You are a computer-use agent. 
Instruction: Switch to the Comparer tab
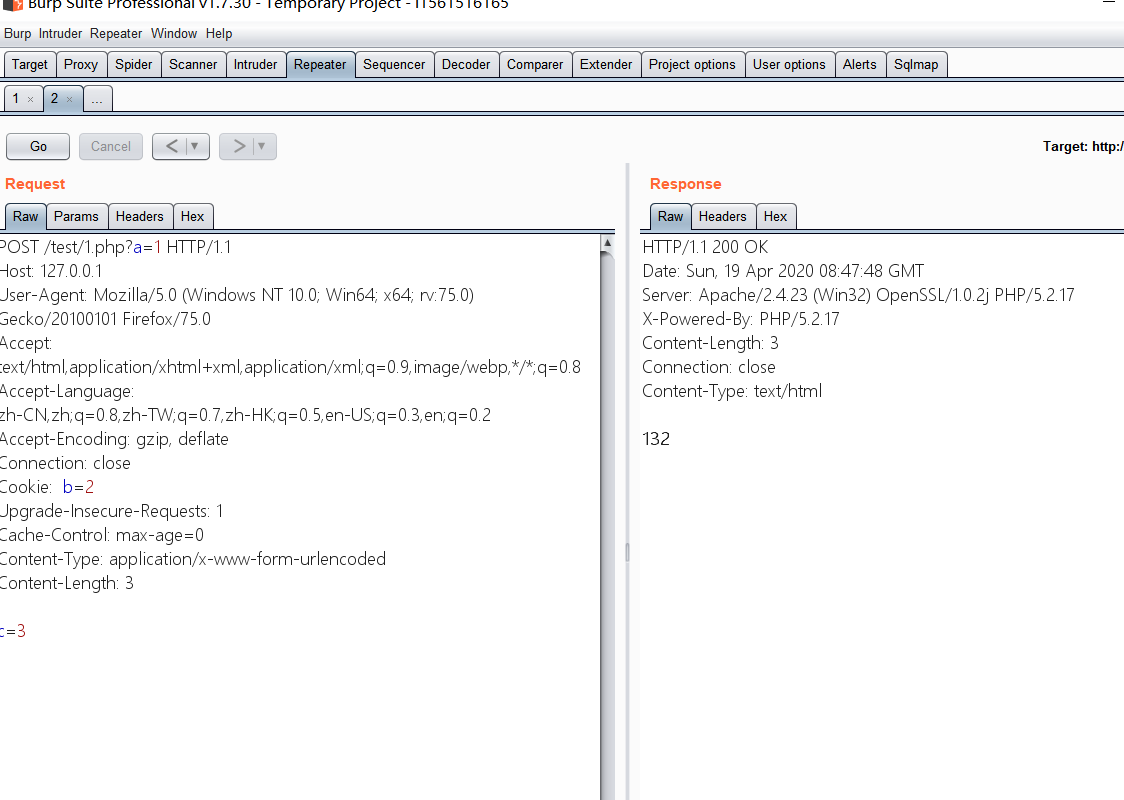(535, 65)
